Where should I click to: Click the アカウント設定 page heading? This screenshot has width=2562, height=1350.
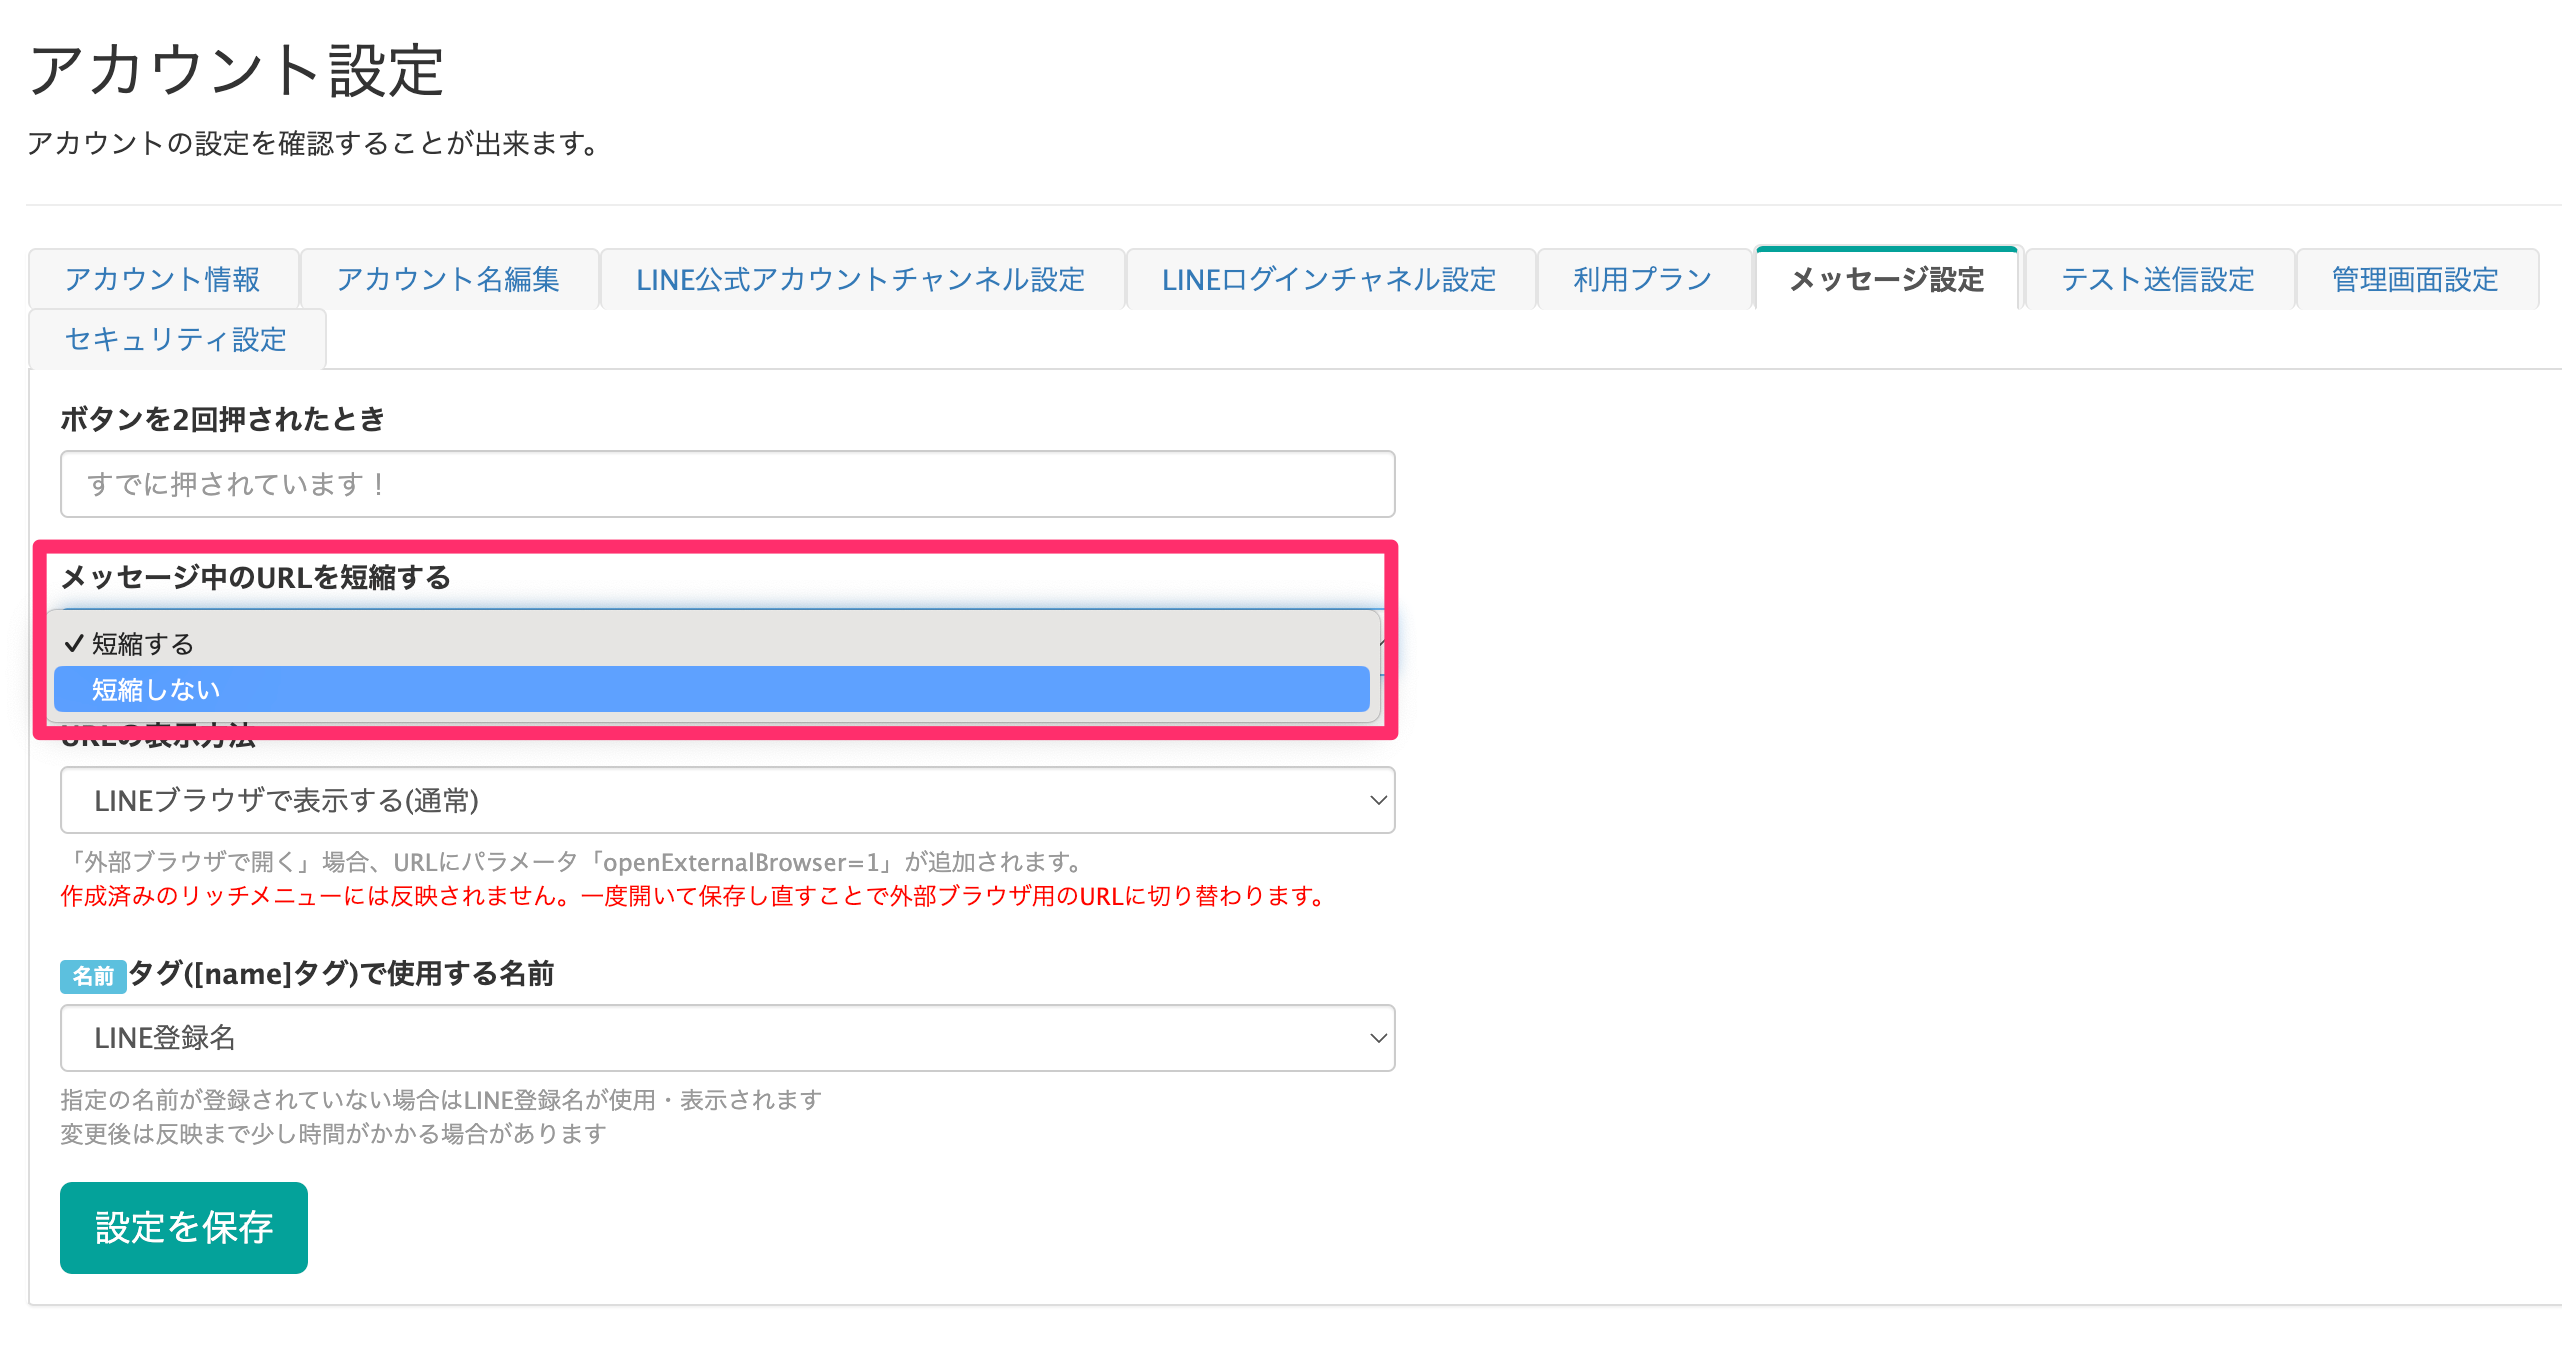pyautogui.click(x=237, y=71)
